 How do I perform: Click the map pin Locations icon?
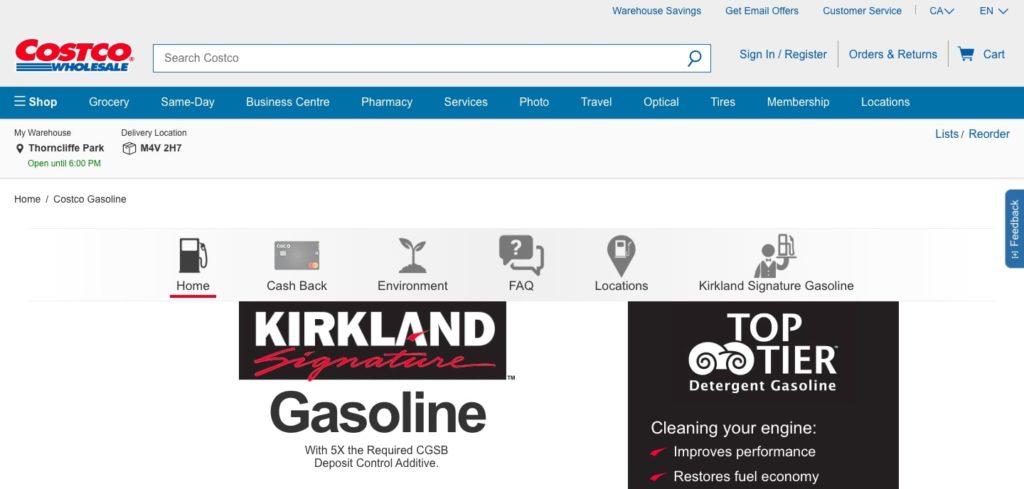pyautogui.click(x=621, y=255)
